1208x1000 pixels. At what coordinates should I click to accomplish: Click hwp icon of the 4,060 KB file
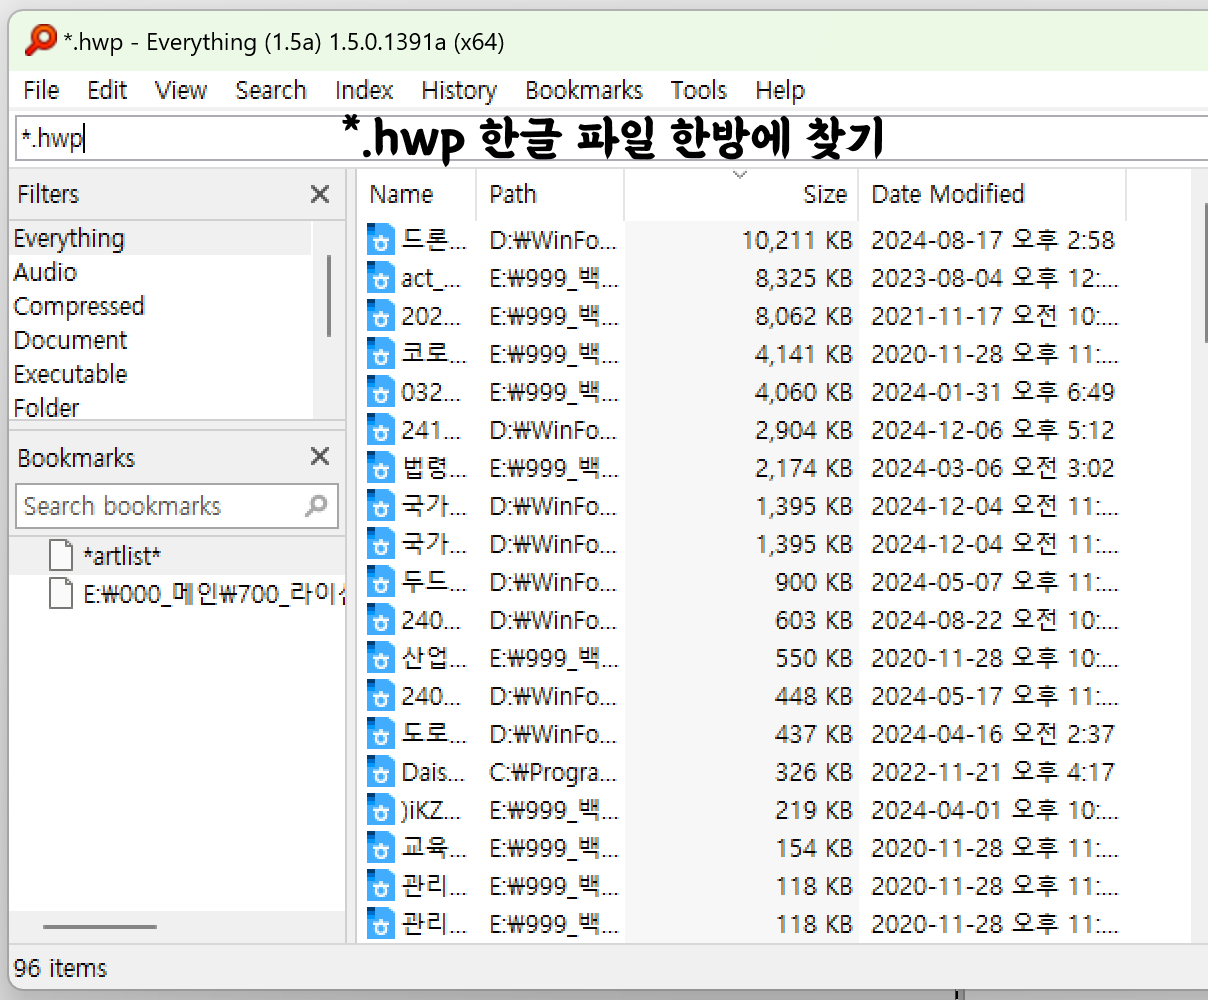point(381,392)
